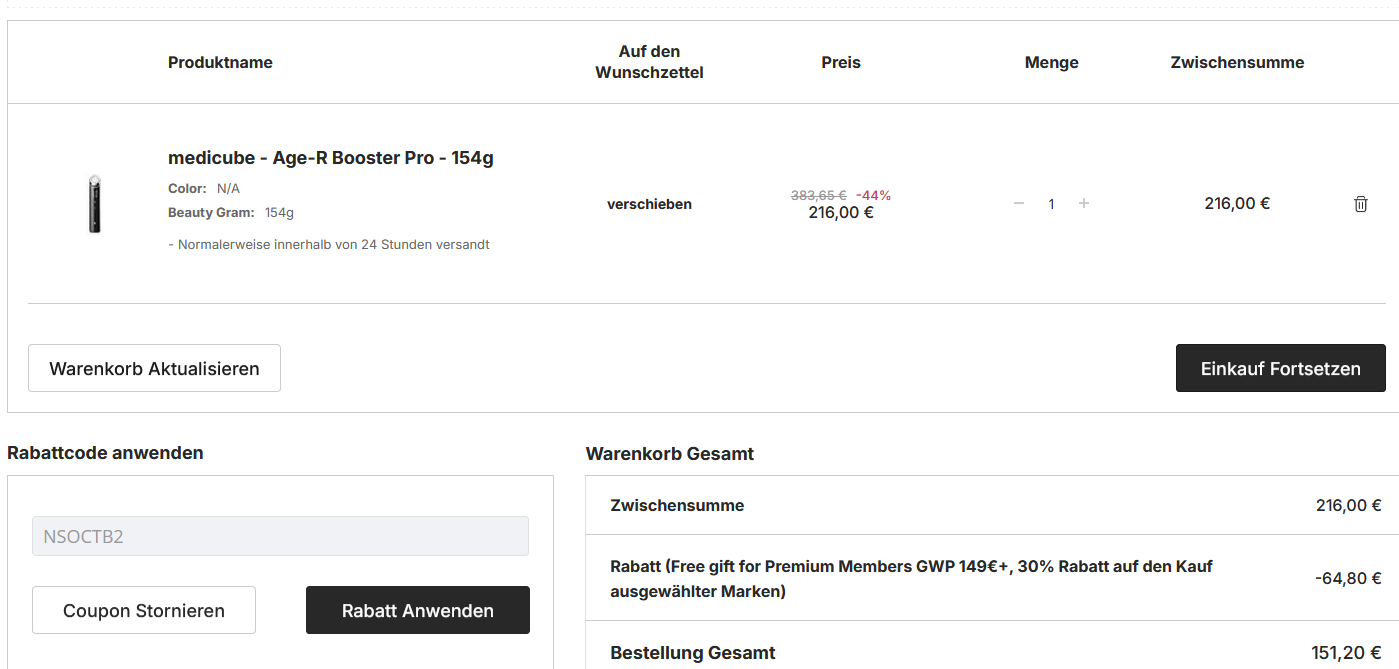Screen dimensions: 1399x669
Task: Move item to wishlist via verschieben
Action: point(649,204)
